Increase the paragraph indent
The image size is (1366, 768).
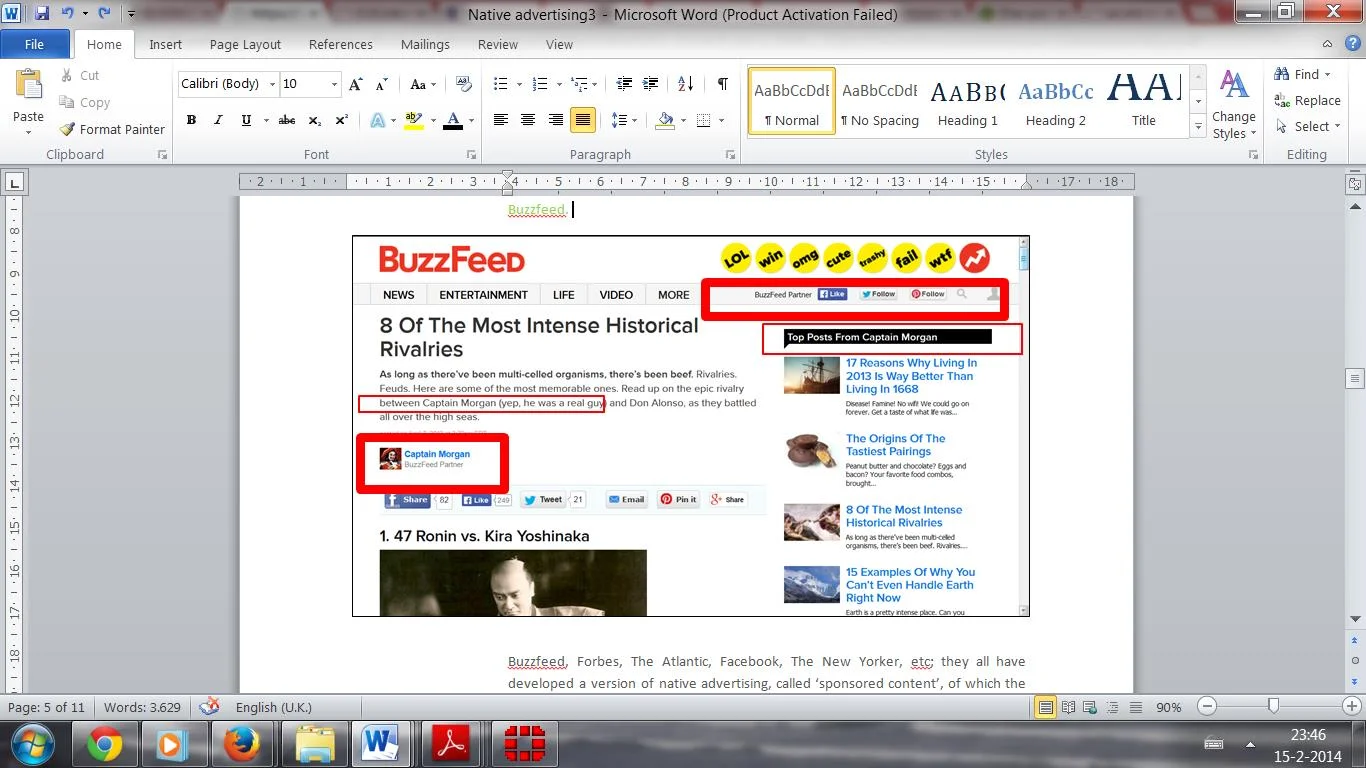(x=650, y=84)
